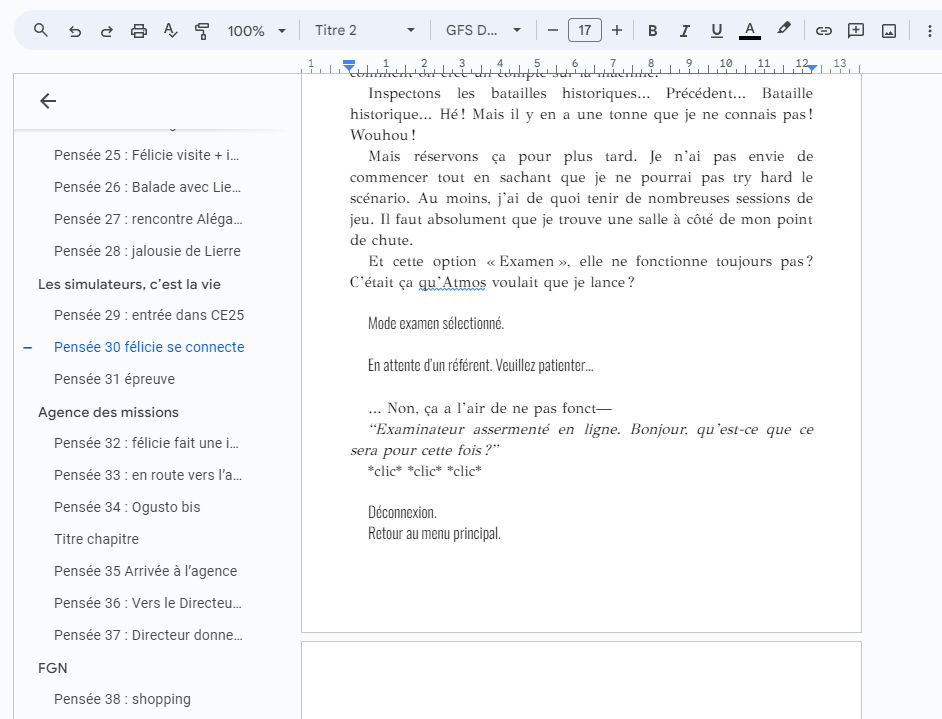
Task: Activate the paint format tool
Action: (202, 31)
